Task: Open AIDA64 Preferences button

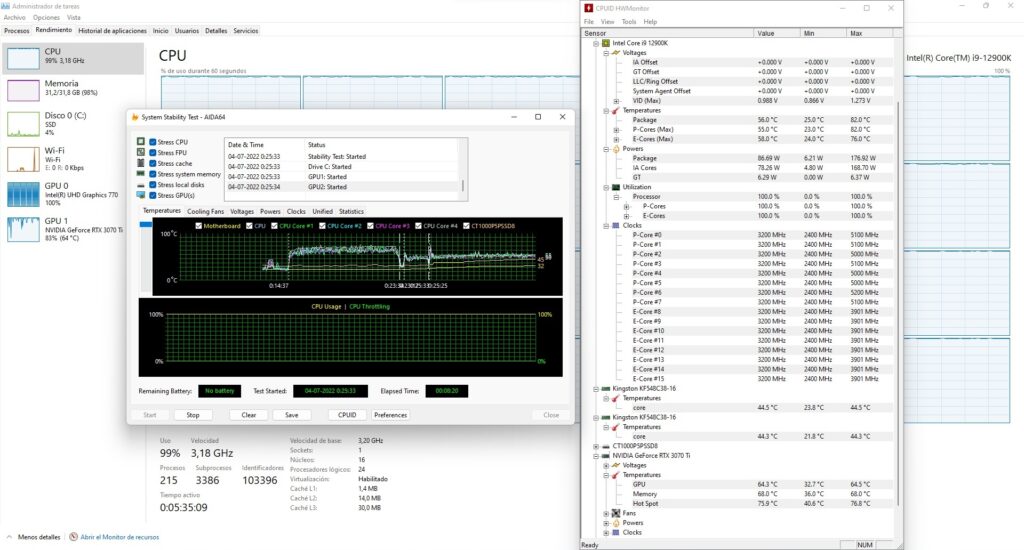Action: point(390,414)
